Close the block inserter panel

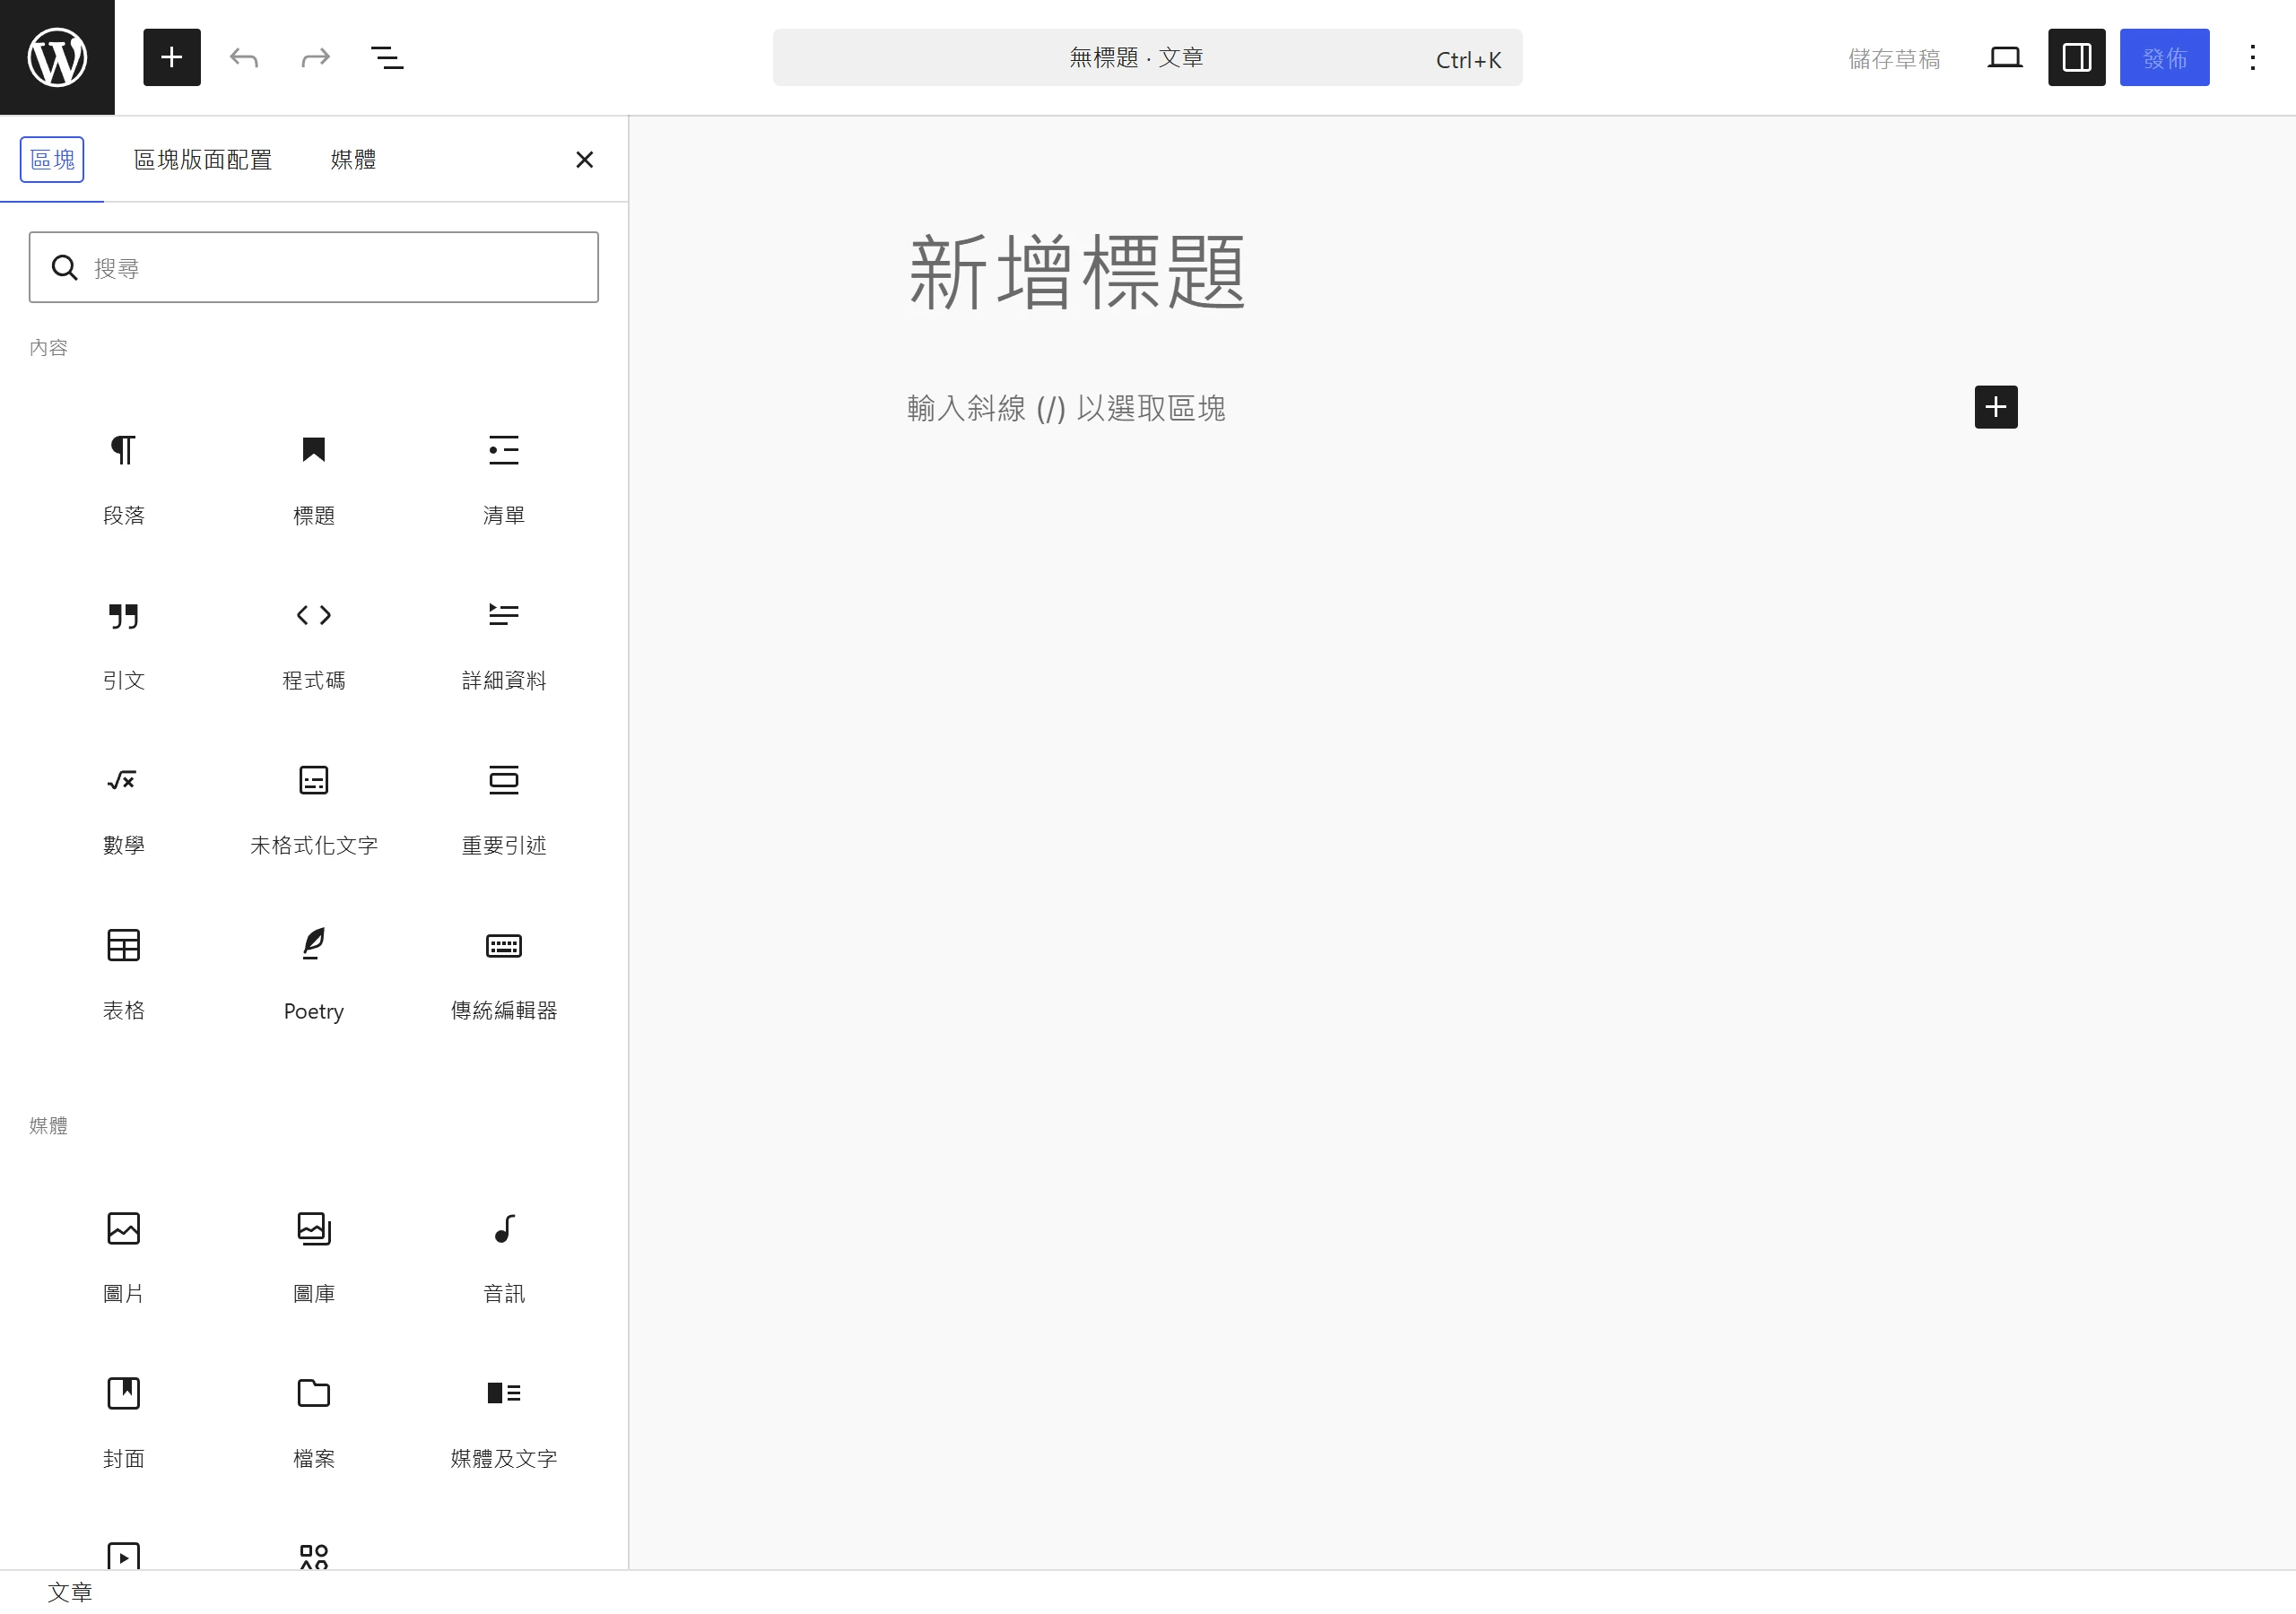[x=585, y=159]
